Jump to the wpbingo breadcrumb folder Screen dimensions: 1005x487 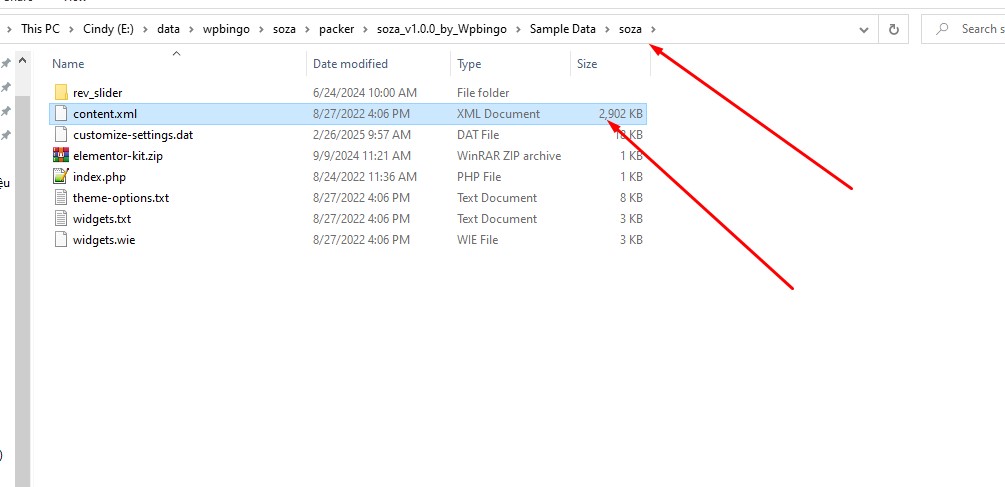226,30
